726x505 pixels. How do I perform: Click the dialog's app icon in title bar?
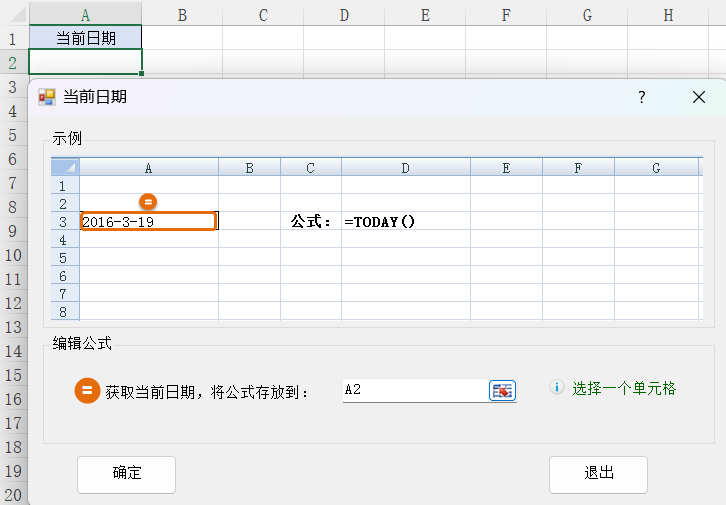[x=47, y=97]
